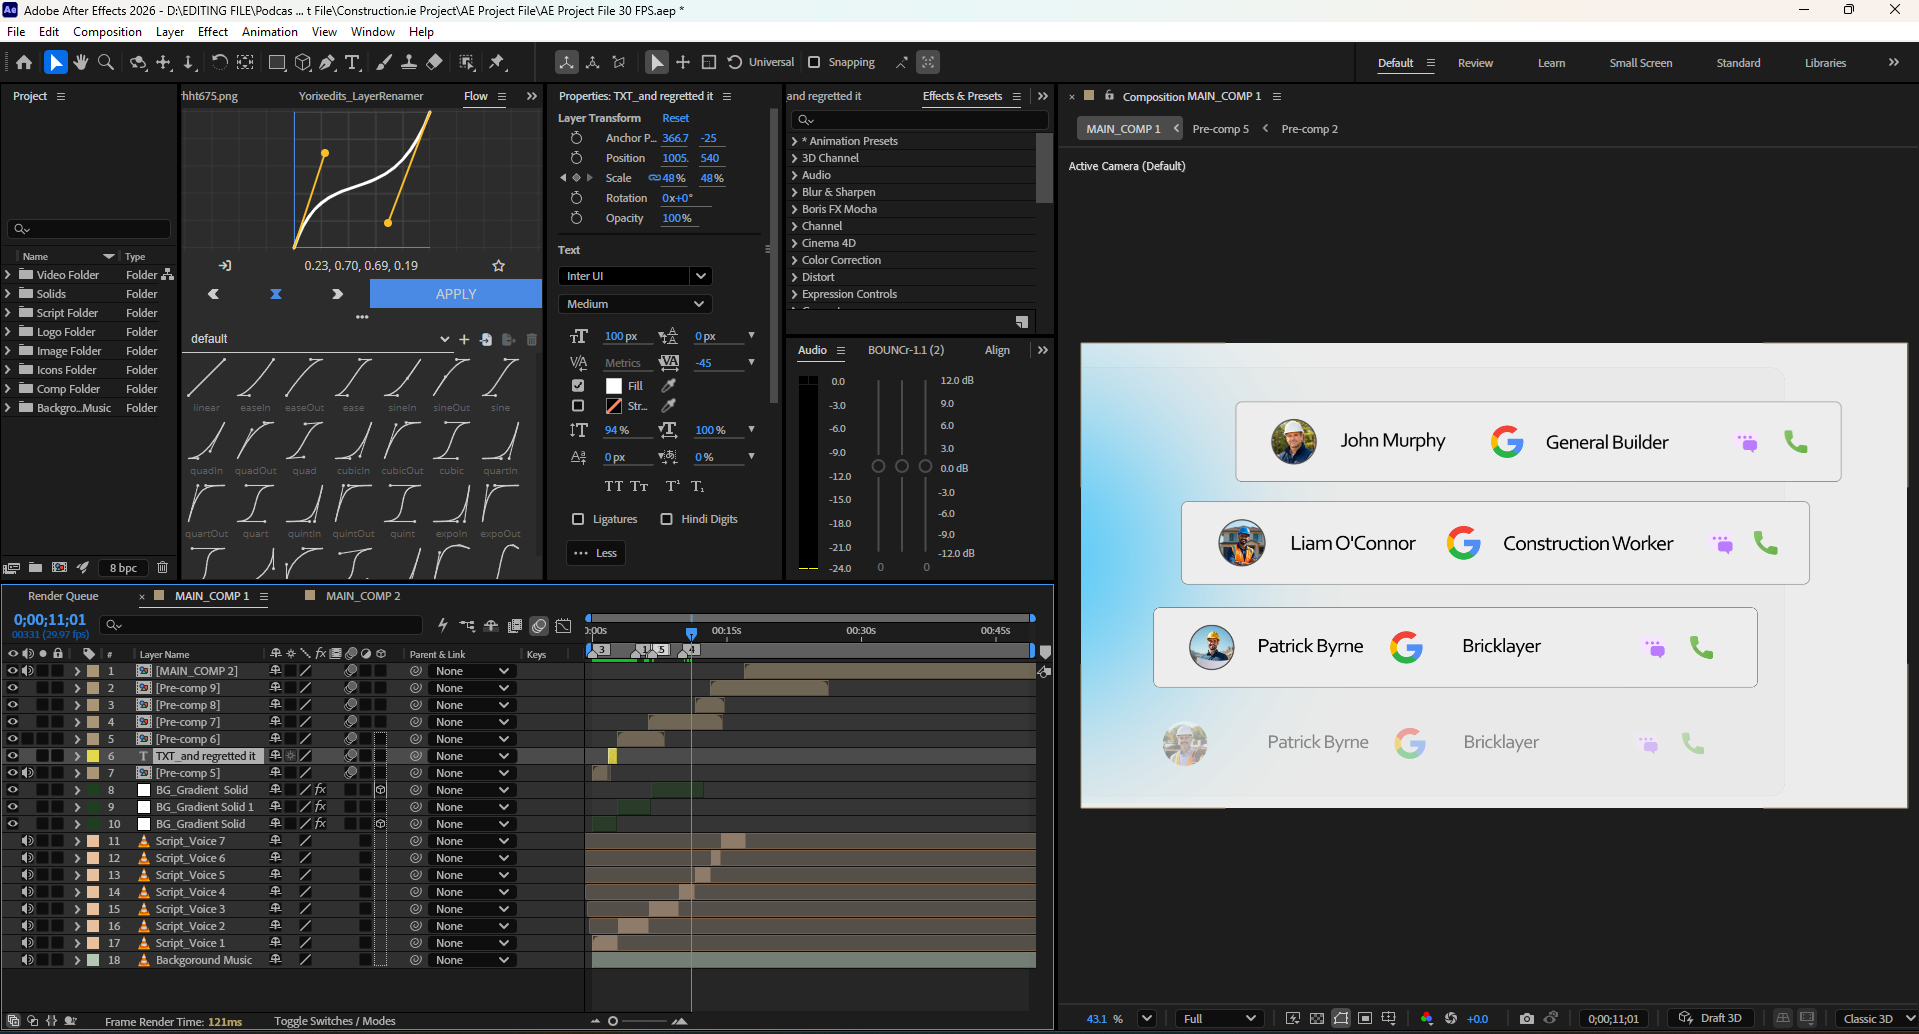
Task: Select the Rotation tool in toolbar
Action: tap(219, 62)
